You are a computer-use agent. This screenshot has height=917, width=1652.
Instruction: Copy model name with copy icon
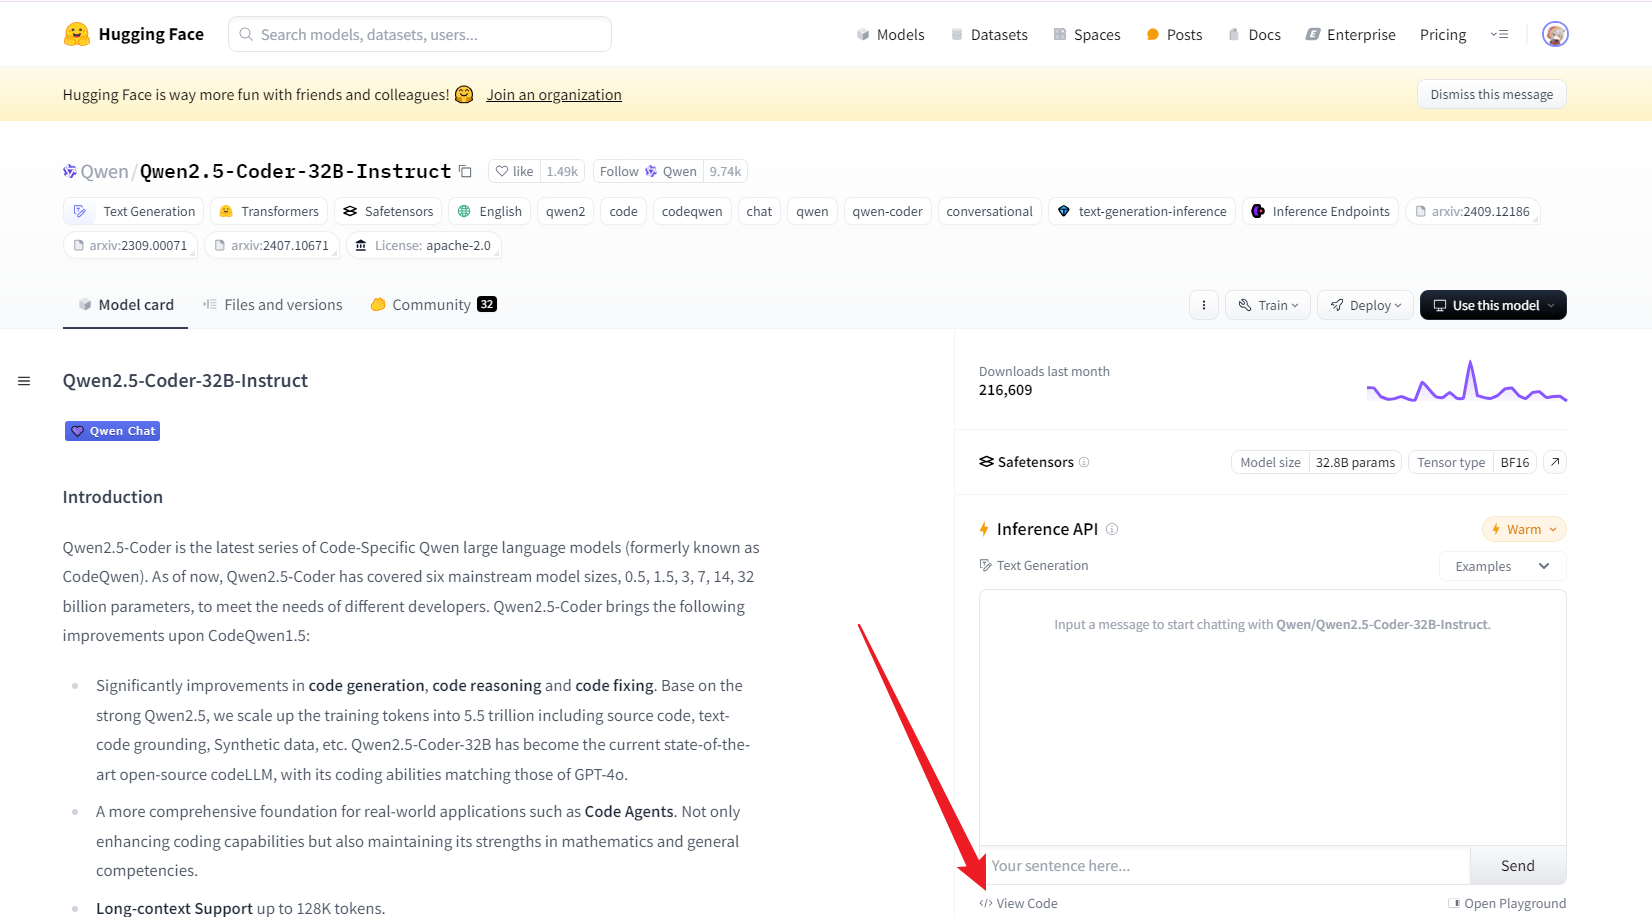point(465,171)
